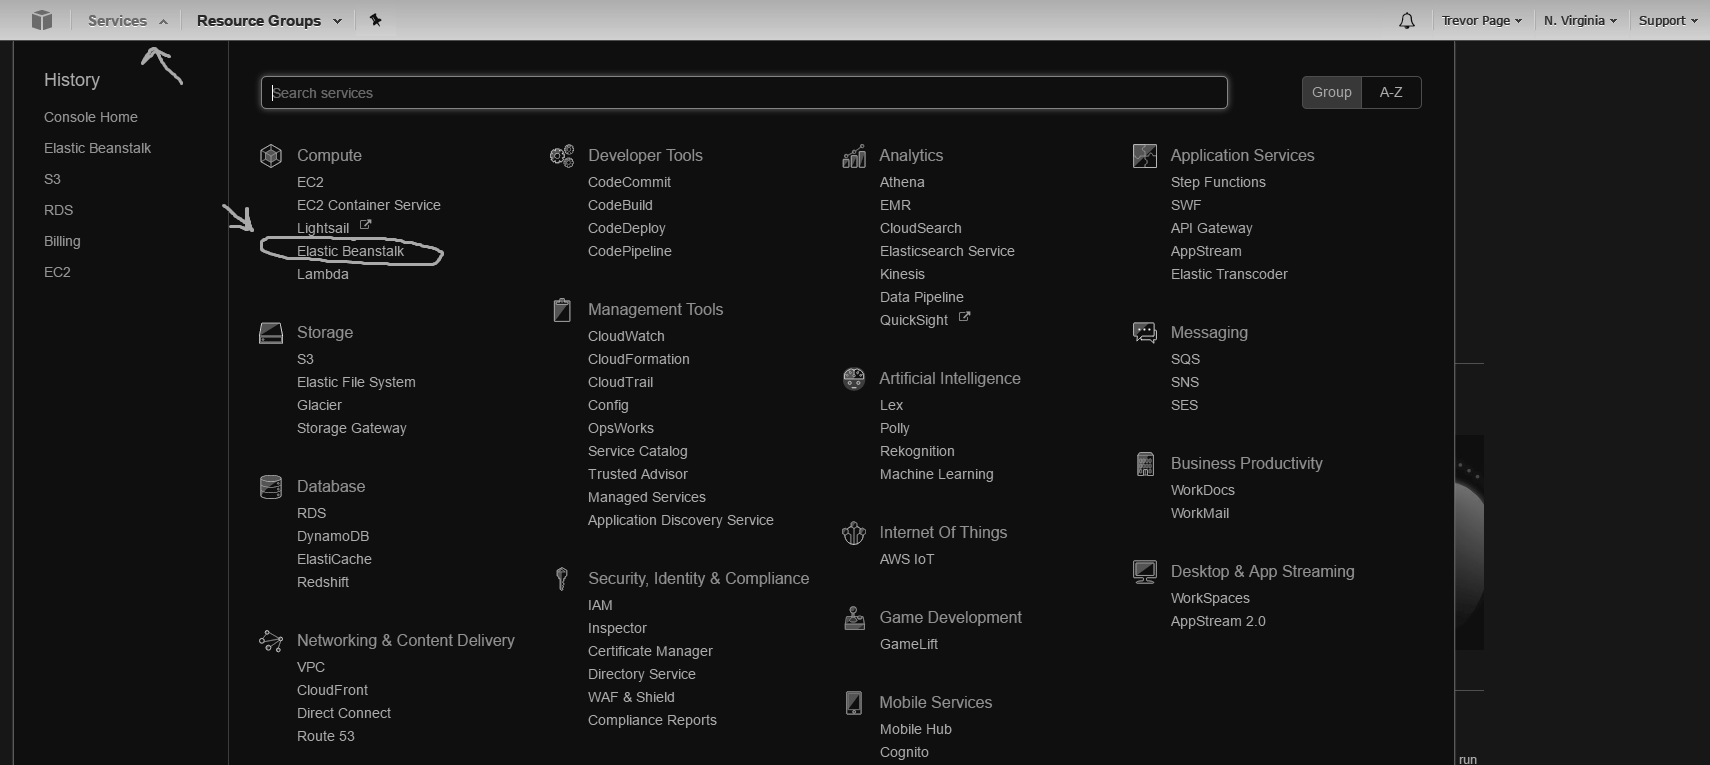Open the GameLift service
This screenshot has height=765, width=1710.
coord(908,644)
